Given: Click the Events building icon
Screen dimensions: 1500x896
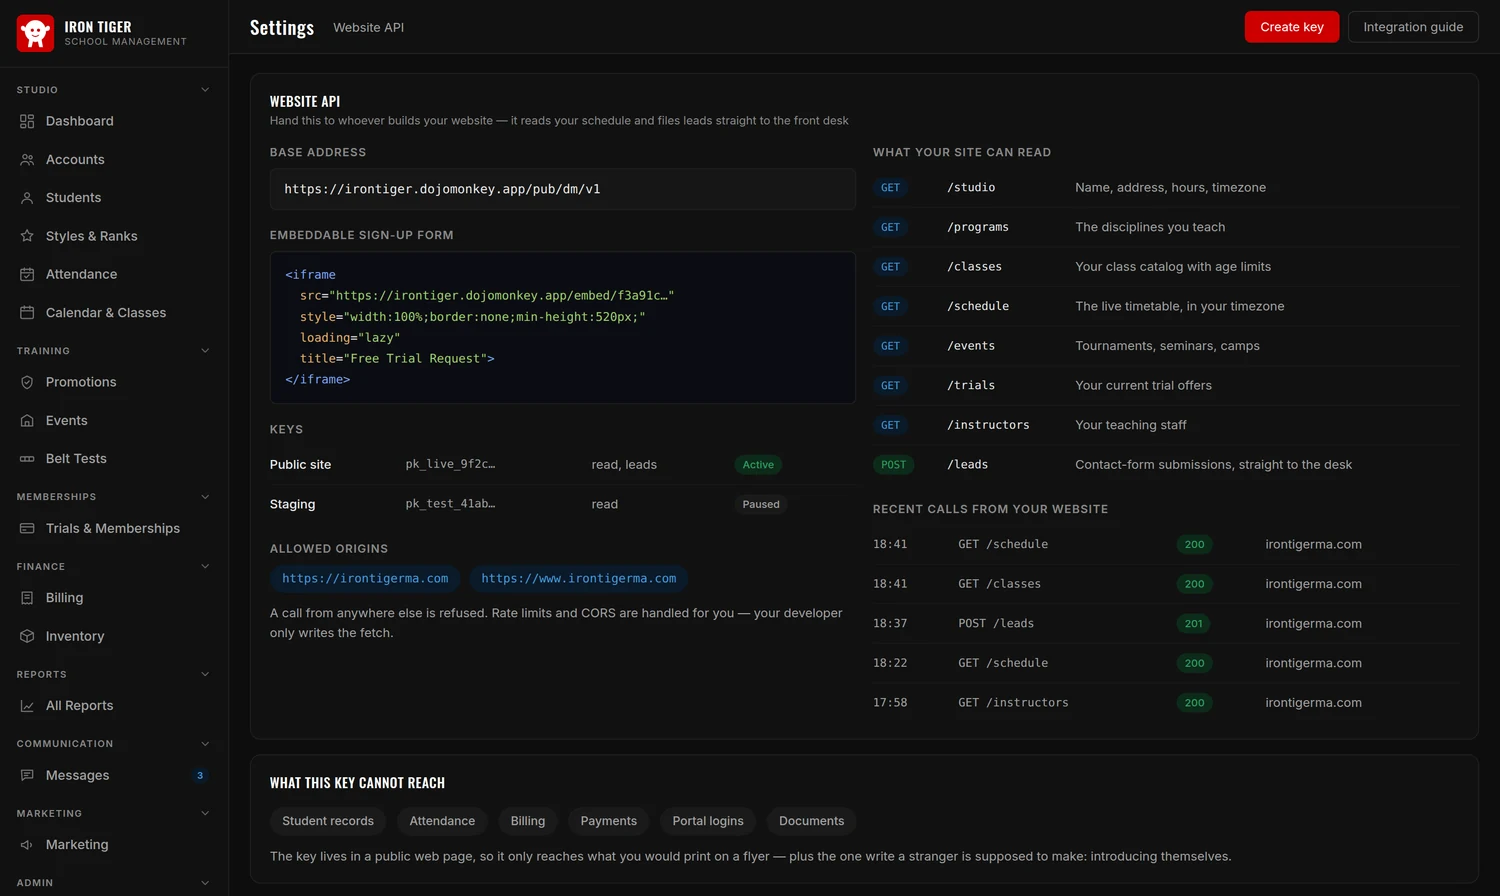Looking at the screenshot, I should (x=27, y=421).
